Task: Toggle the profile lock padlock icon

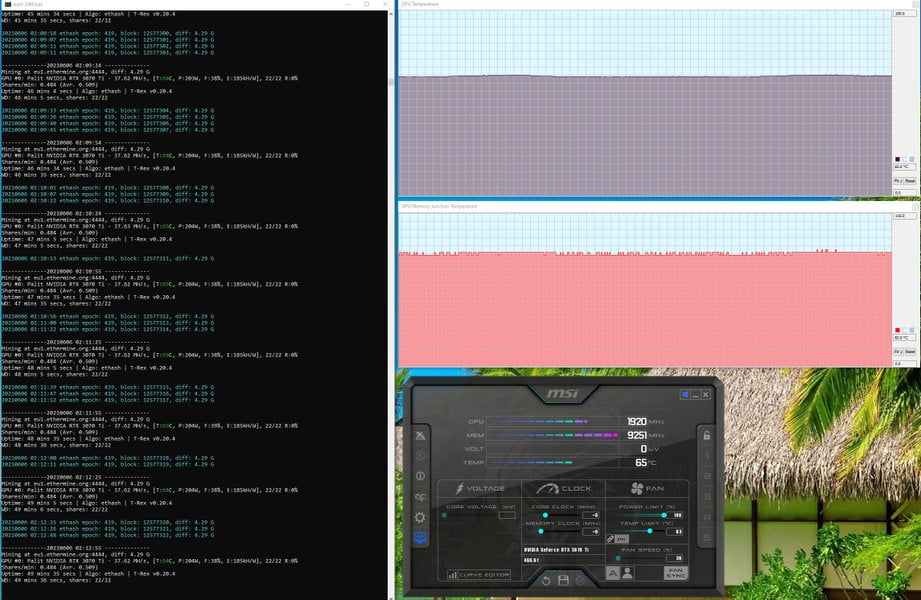Action: pos(707,435)
